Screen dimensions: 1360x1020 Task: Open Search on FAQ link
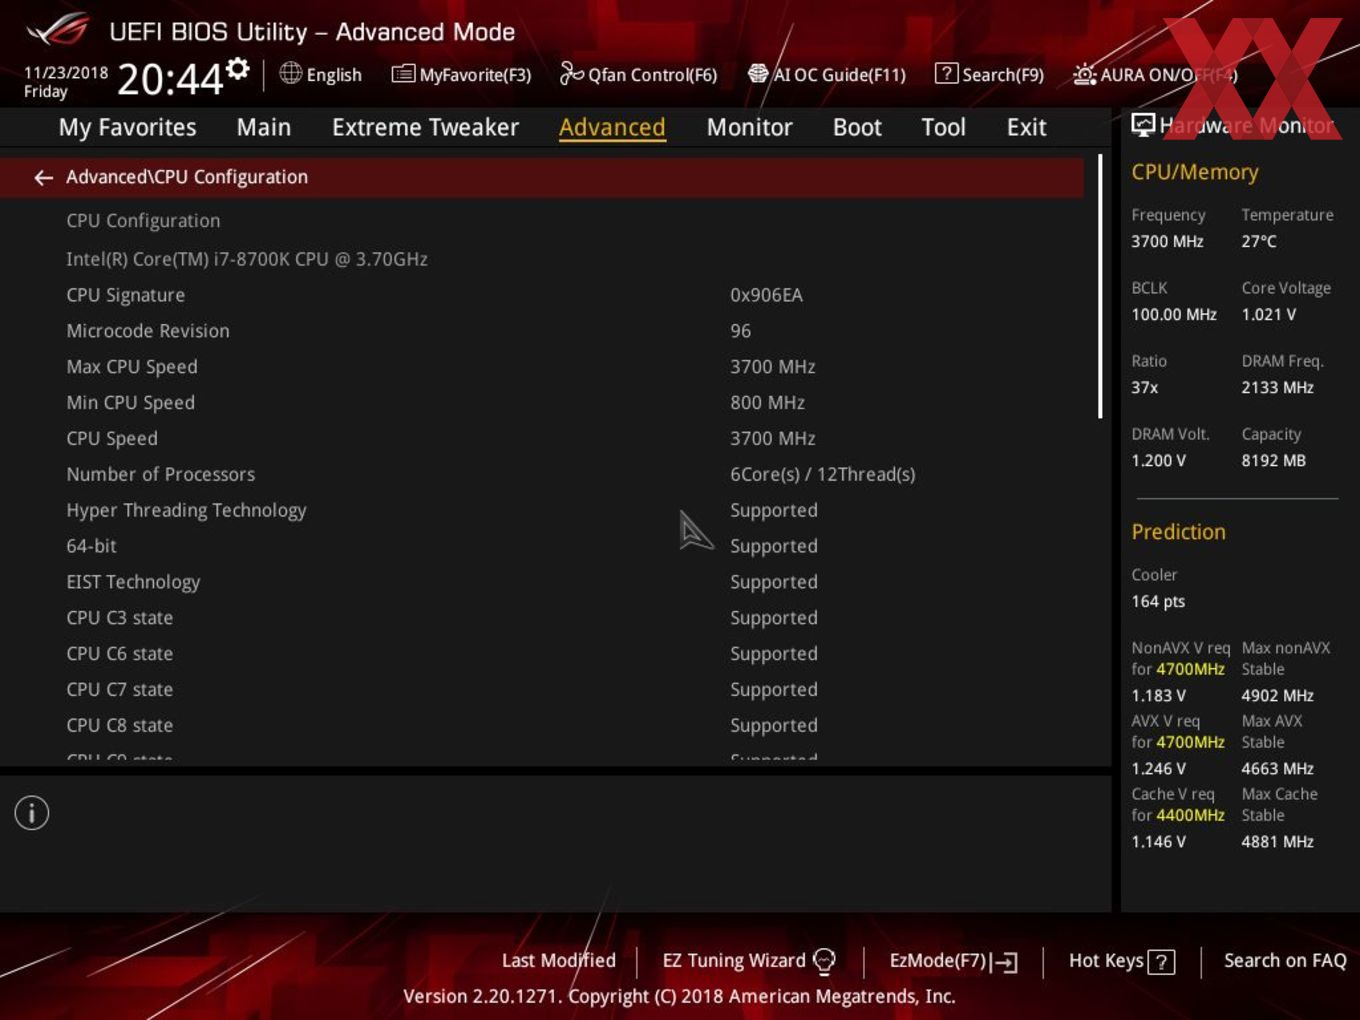pos(1285,961)
